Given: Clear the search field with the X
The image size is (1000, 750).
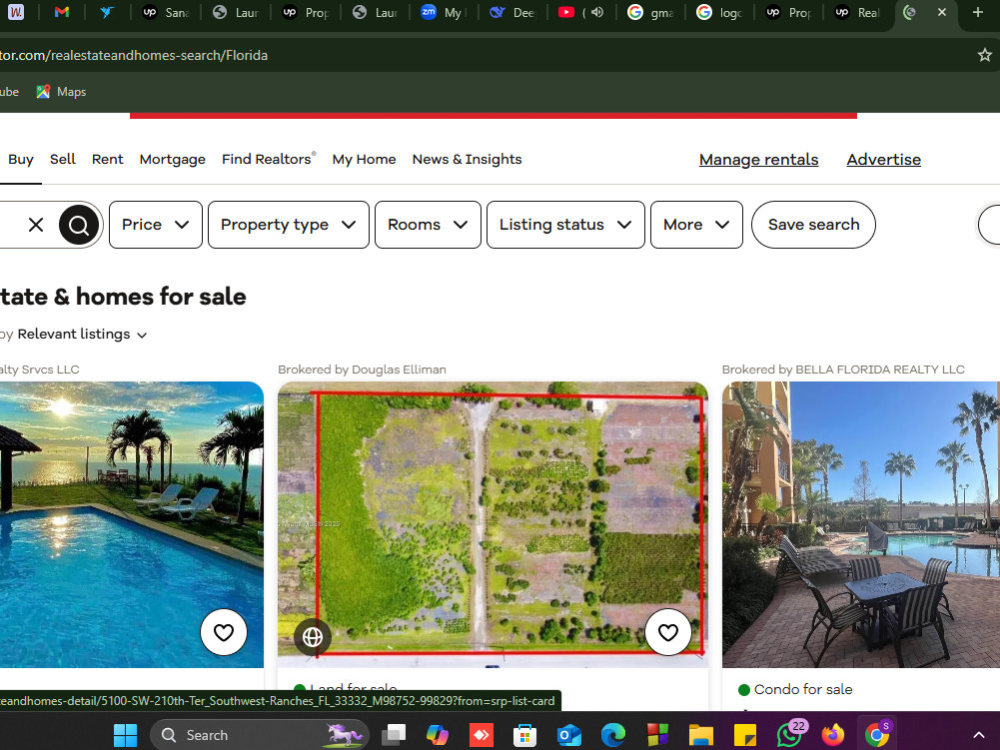Looking at the screenshot, I should tap(36, 224).
